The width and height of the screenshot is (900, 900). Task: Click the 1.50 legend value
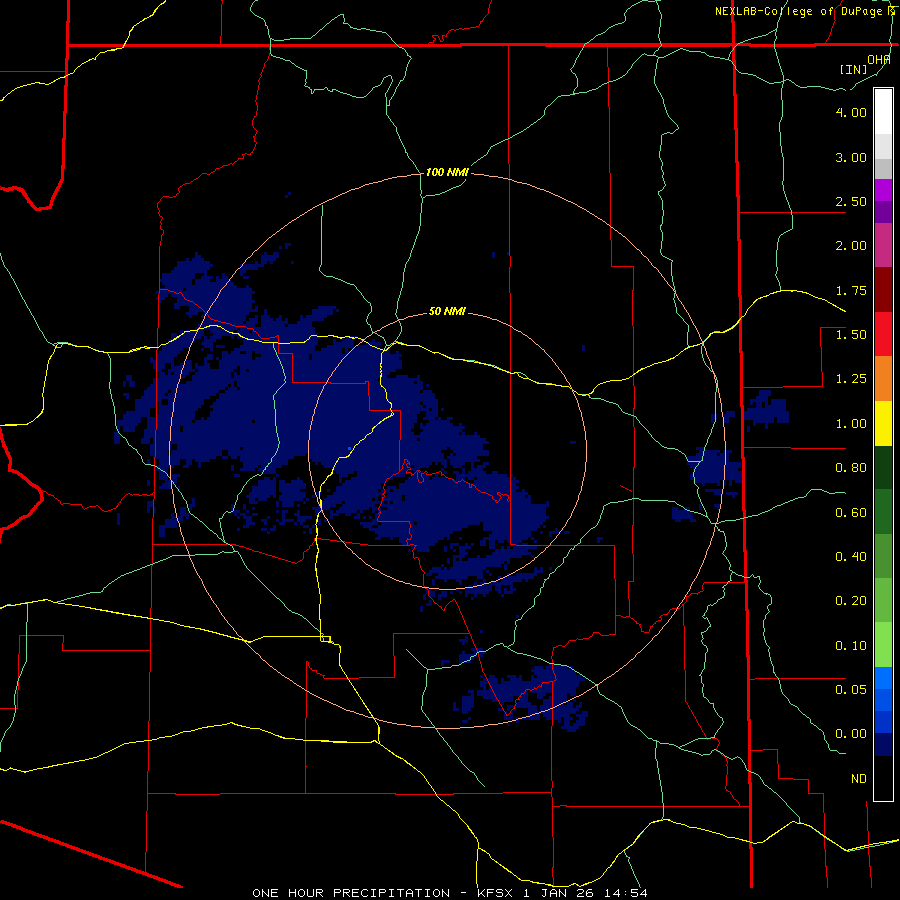[851, 335]
